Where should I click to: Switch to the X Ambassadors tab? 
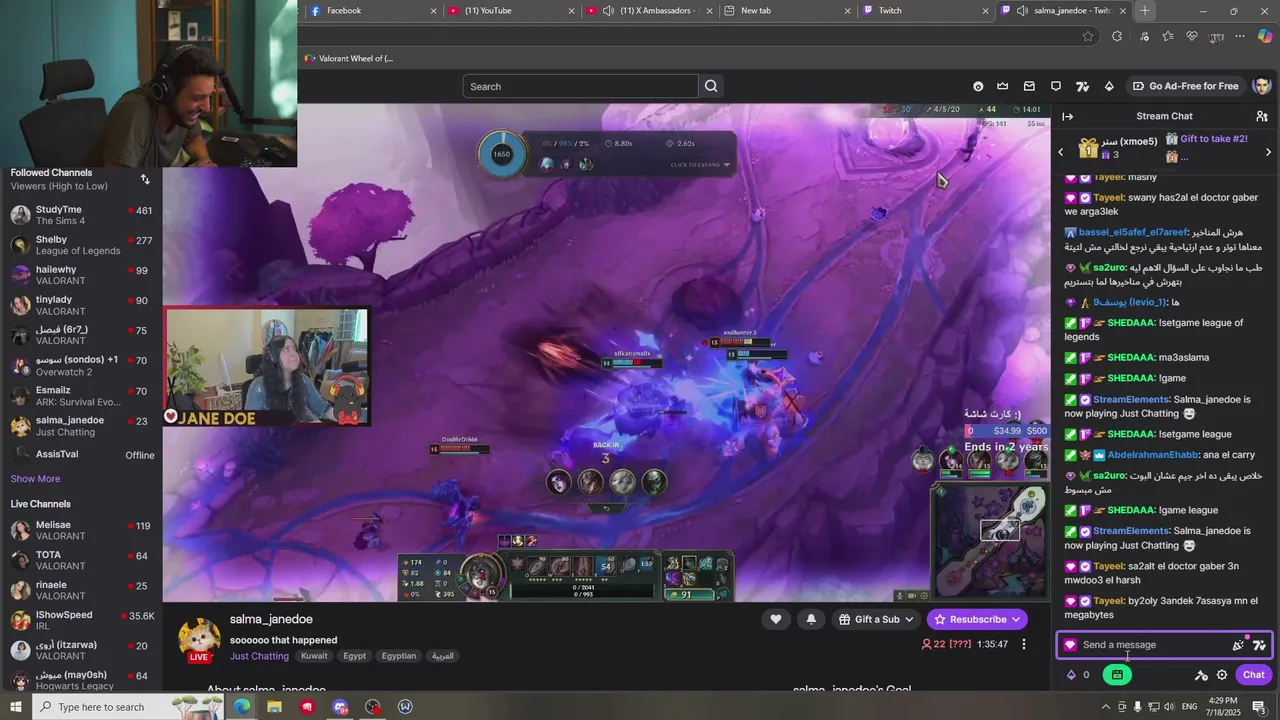pos(649,11)
